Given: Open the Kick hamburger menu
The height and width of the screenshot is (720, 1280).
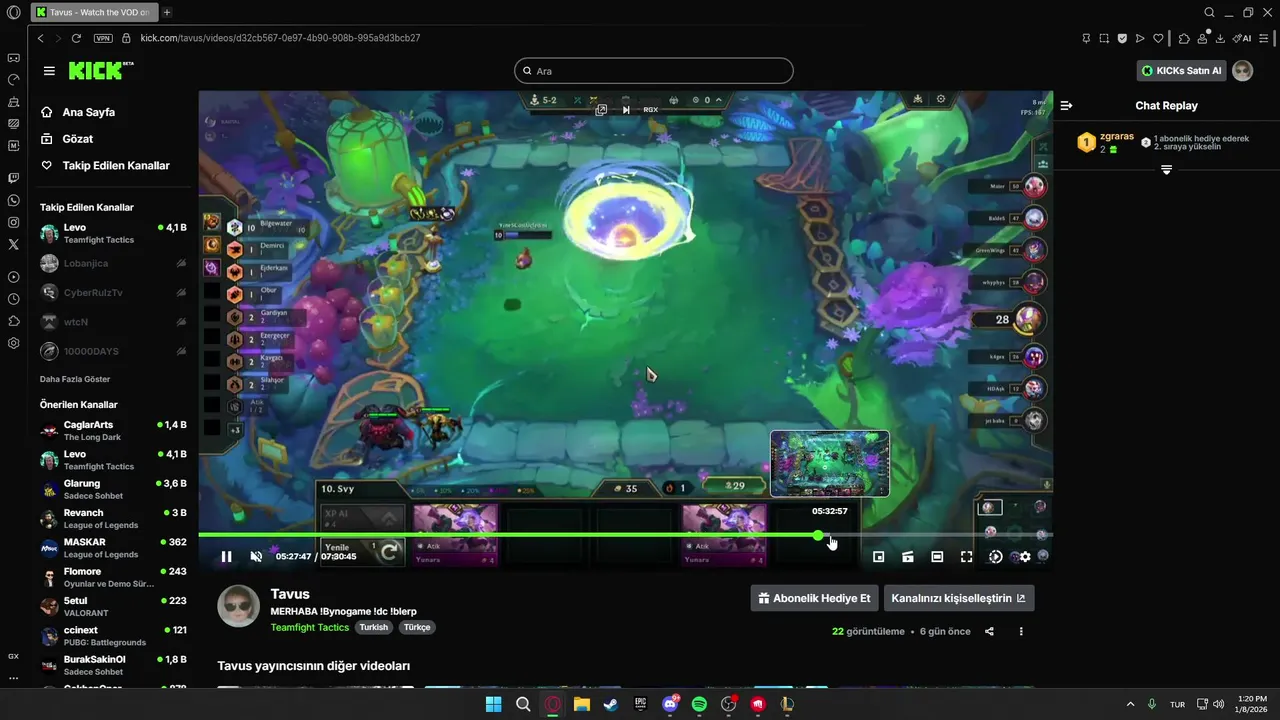Looking at the screenshot, I should [49, 71].
